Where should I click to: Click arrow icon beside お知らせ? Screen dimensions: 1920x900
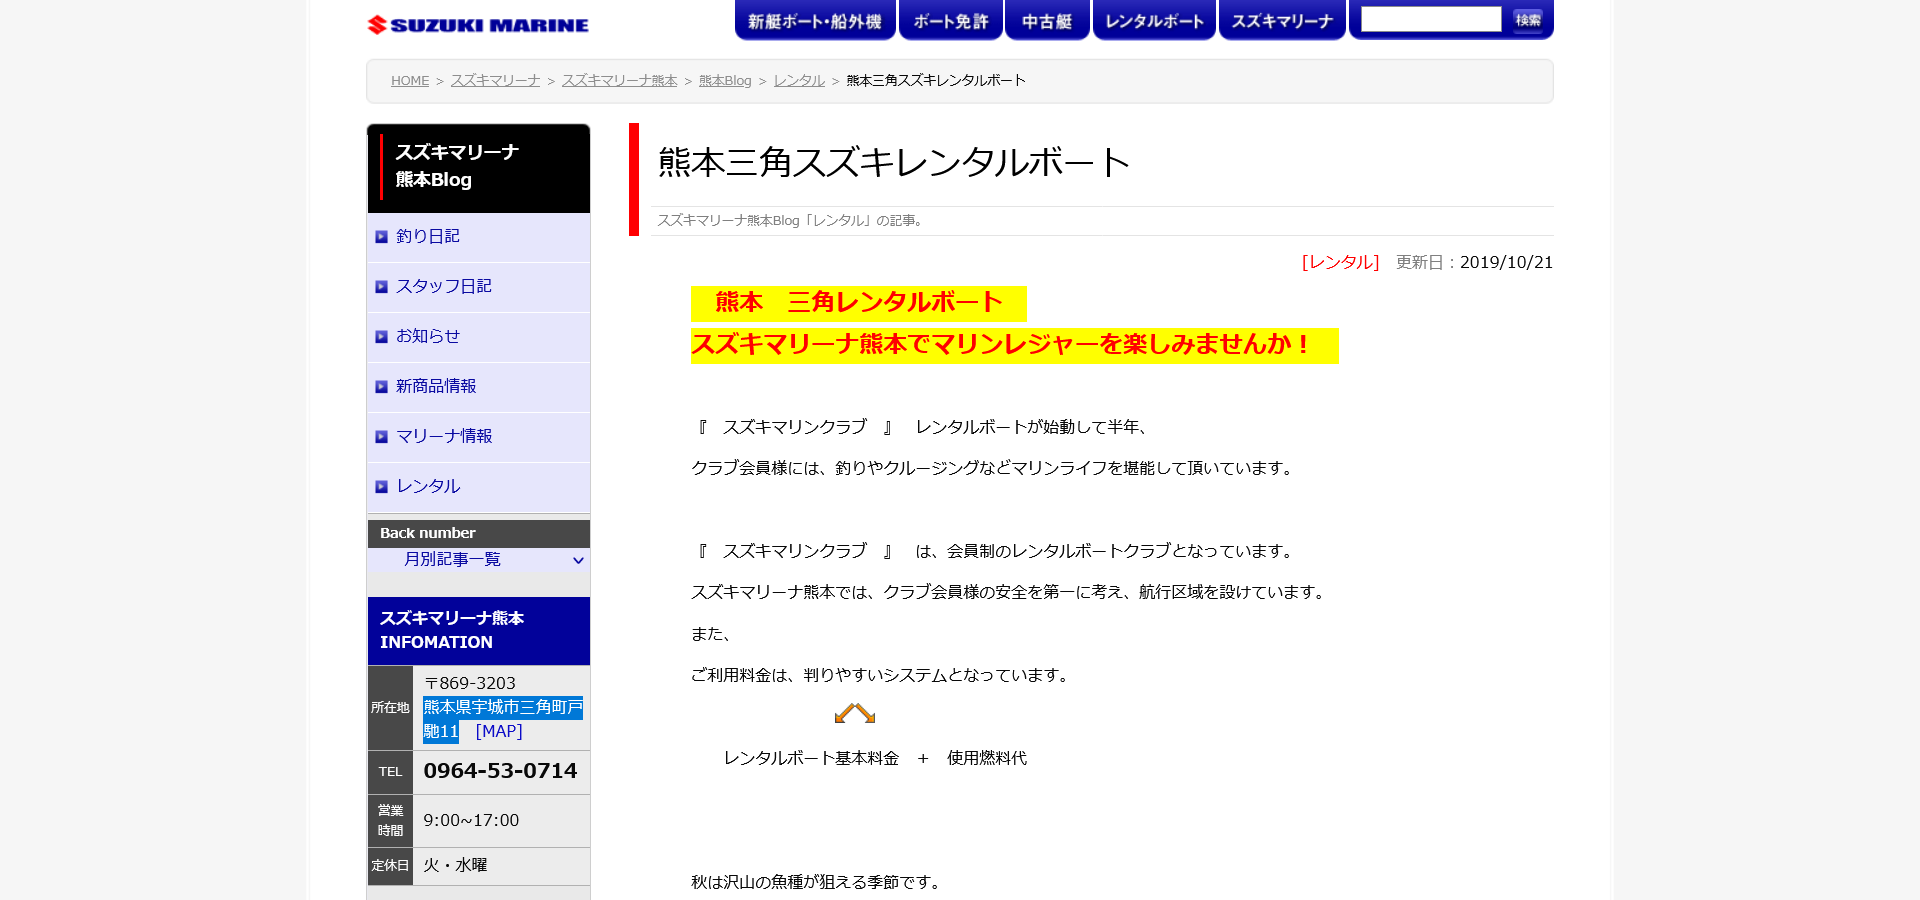[381, 337]
